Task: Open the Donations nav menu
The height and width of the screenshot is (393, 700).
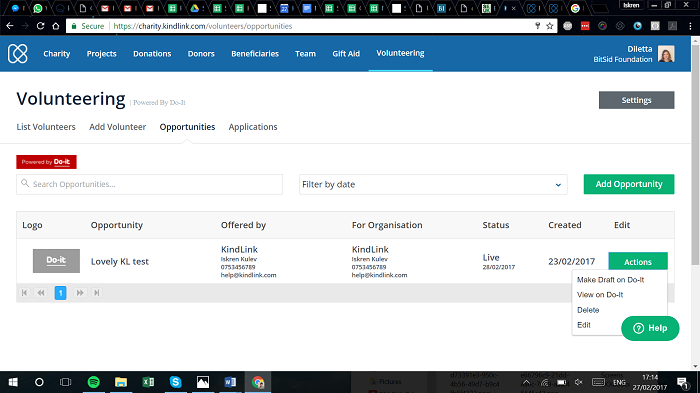Action: pos(152,54)
